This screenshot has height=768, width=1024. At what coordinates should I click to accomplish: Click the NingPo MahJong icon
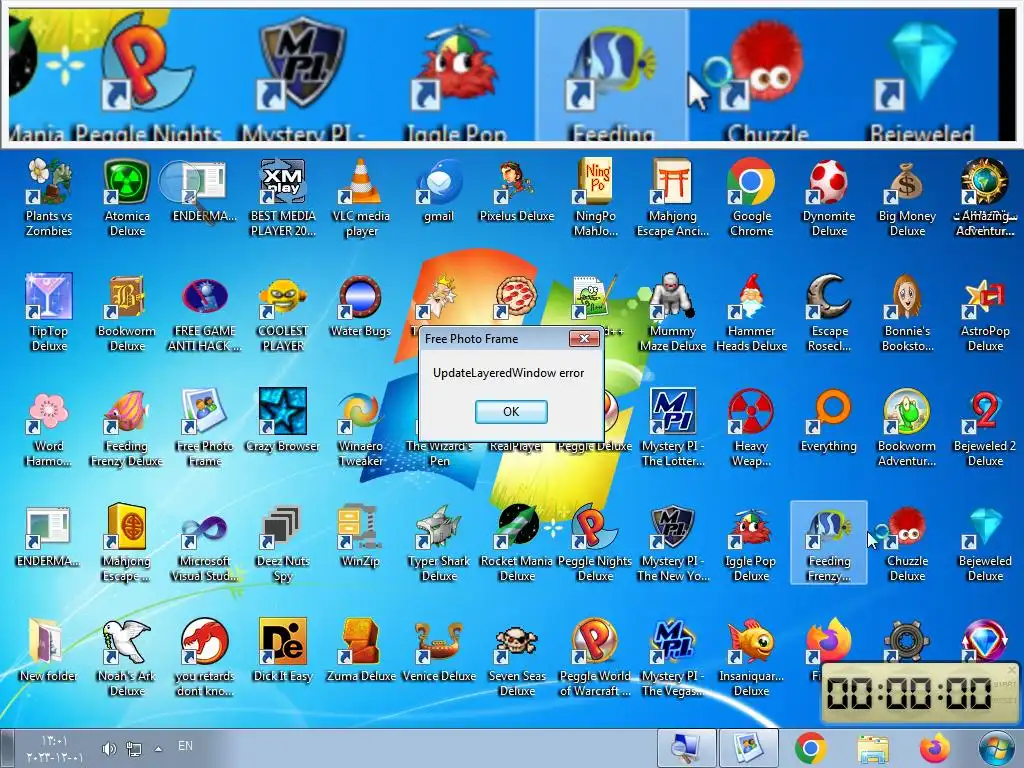coord(595,198)
